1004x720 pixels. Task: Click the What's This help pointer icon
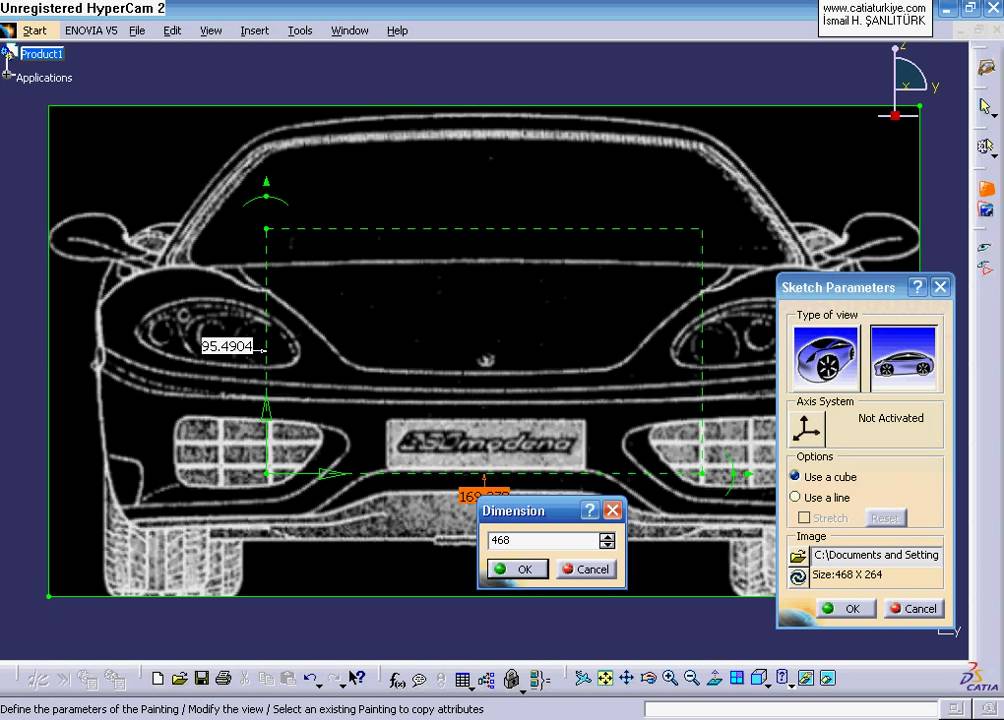click(357, 678)
